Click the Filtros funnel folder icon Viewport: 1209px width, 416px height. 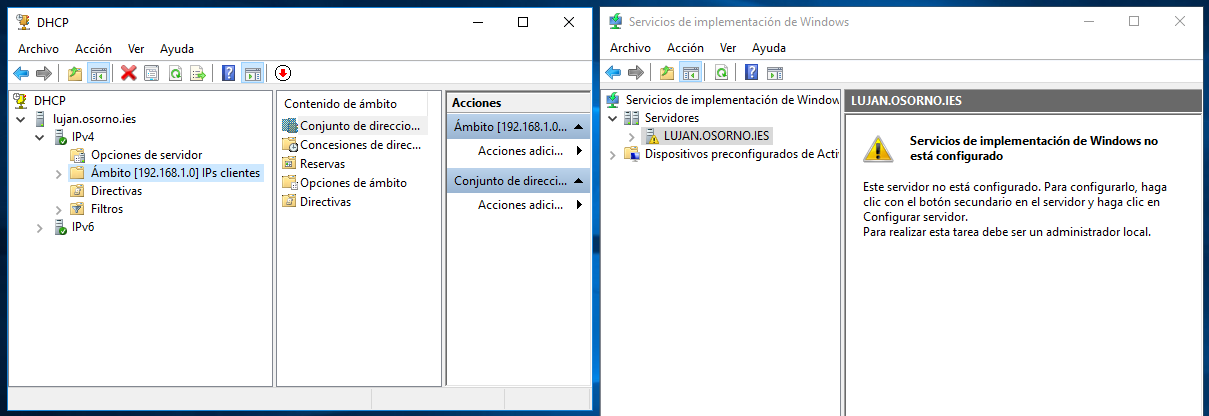pos(78,209)
